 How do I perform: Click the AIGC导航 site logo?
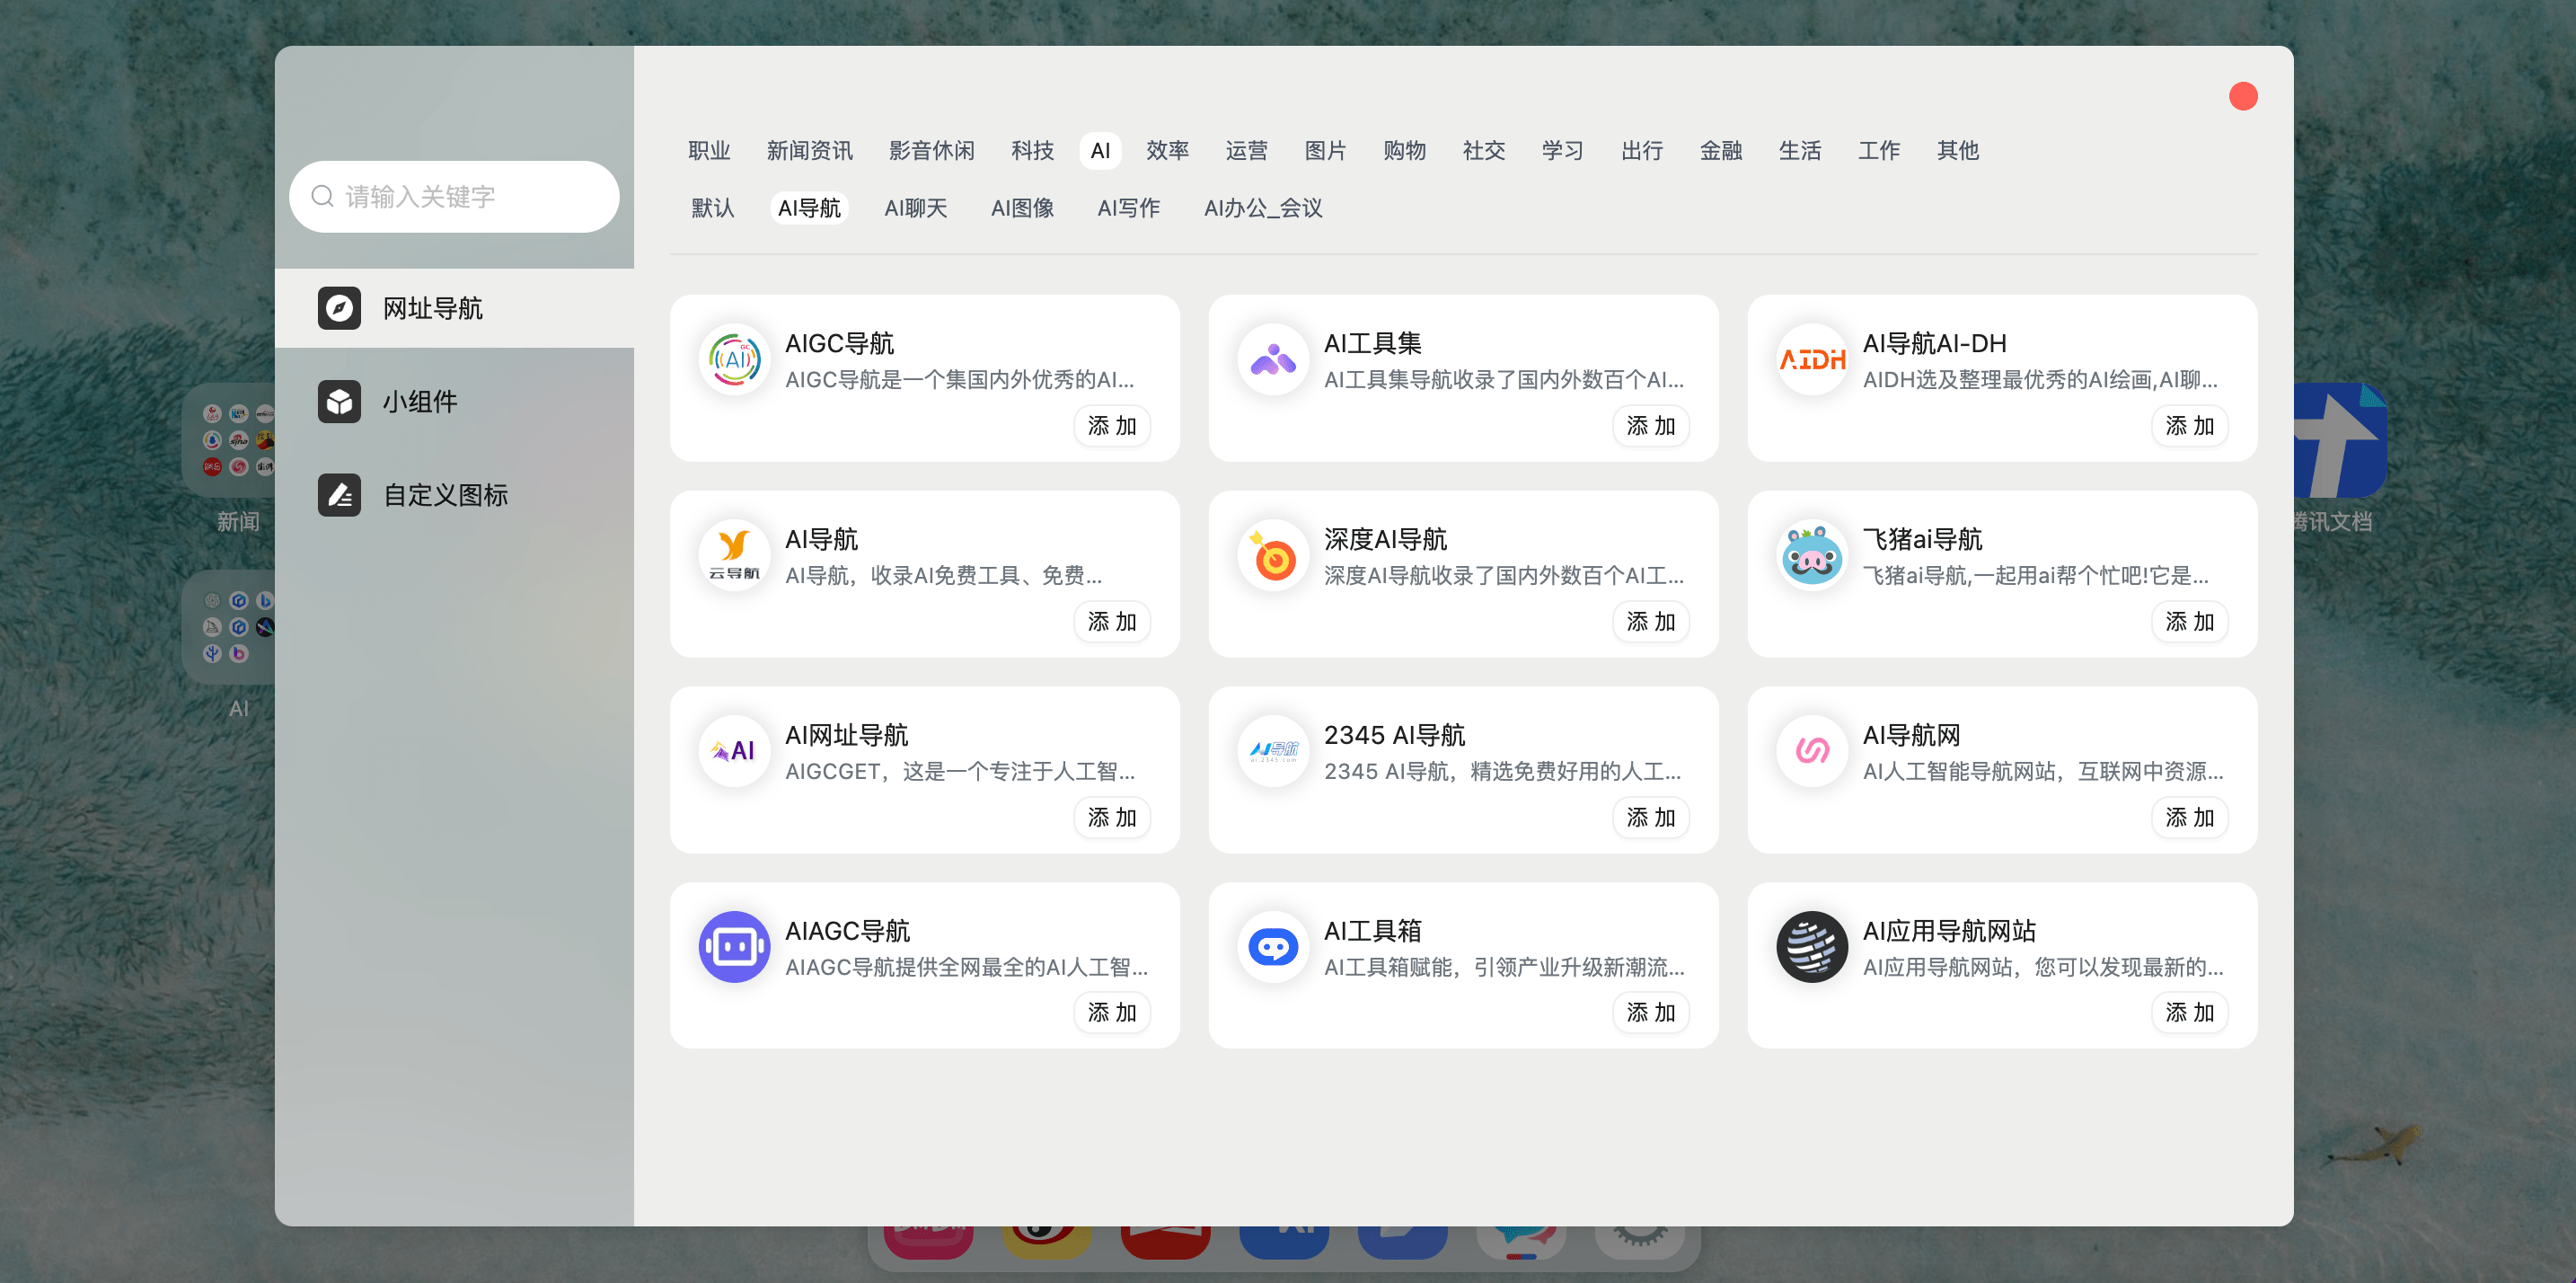(734, 359)
